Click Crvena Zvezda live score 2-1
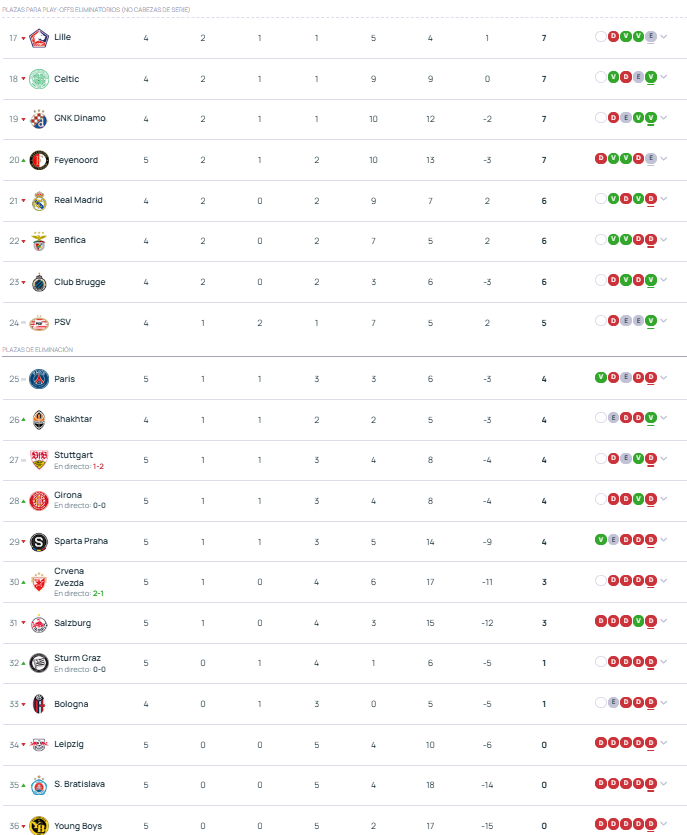Screen dimensions: 687x835 (99, 593)
